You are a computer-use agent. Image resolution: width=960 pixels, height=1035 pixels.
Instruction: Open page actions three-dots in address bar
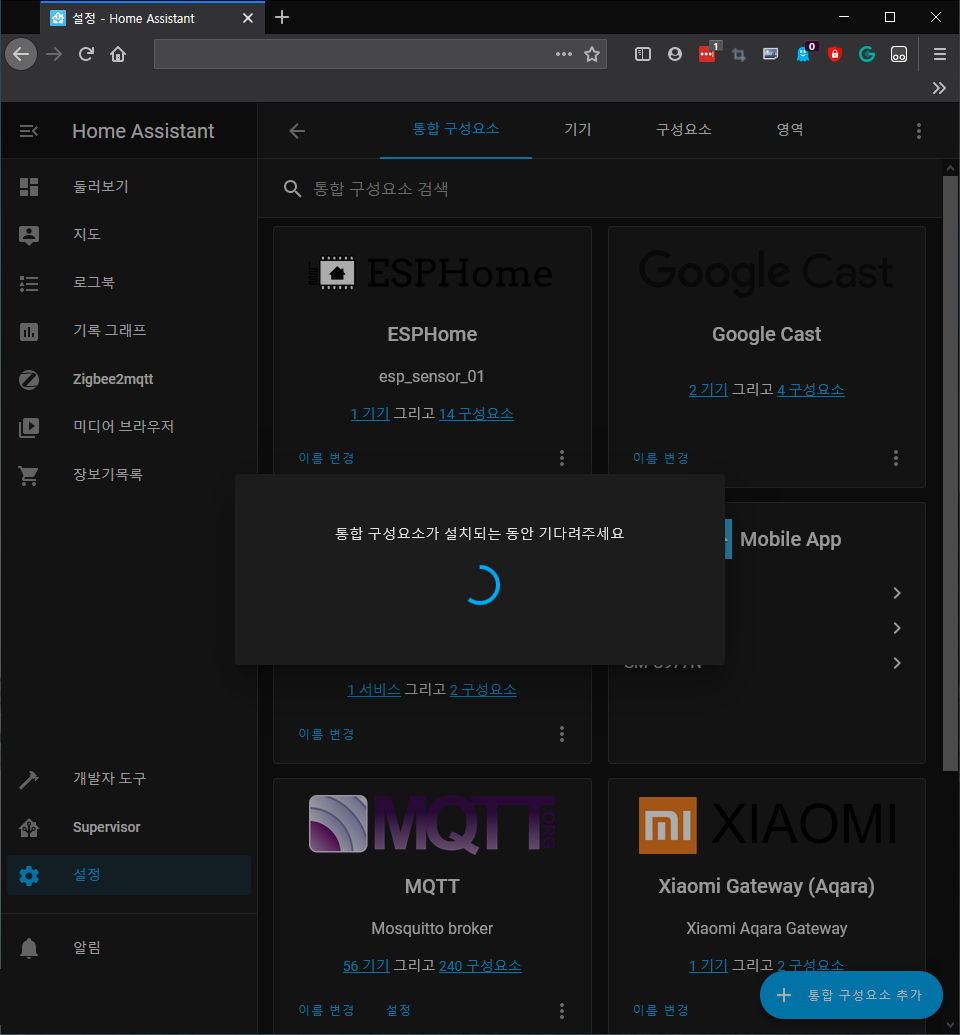(x=563, y=54)
